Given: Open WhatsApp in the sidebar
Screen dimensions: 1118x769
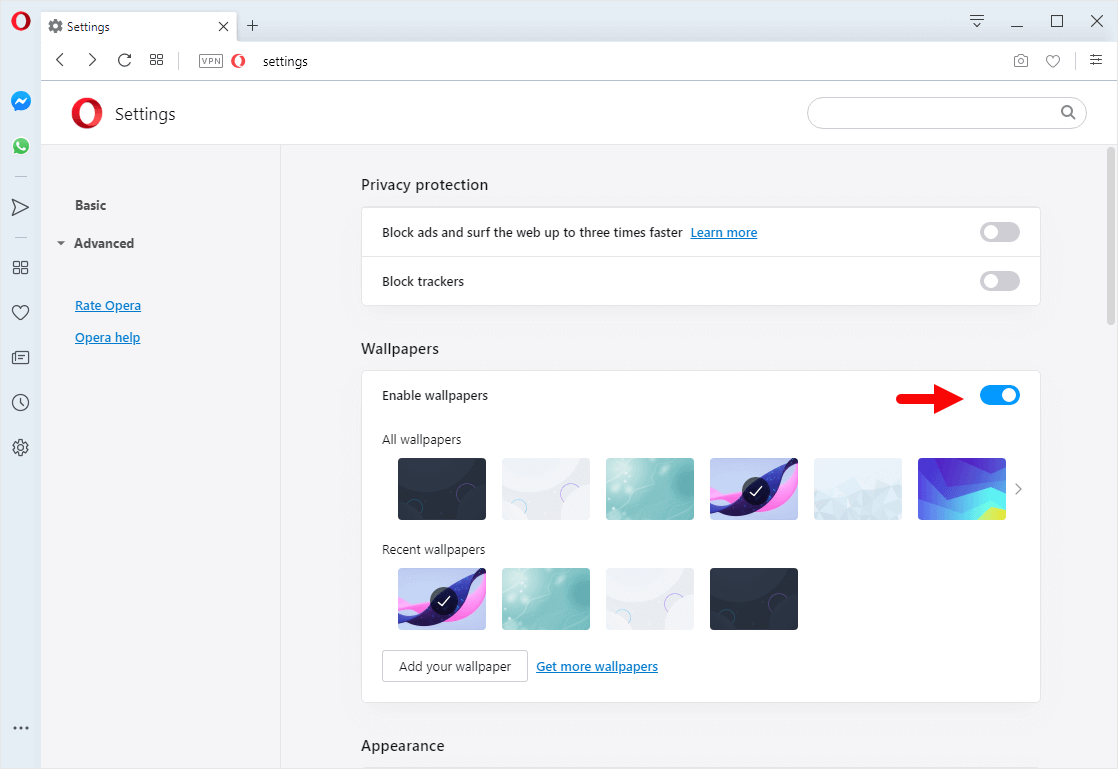Looking at the screenshot, I should [x=21, y=146].
